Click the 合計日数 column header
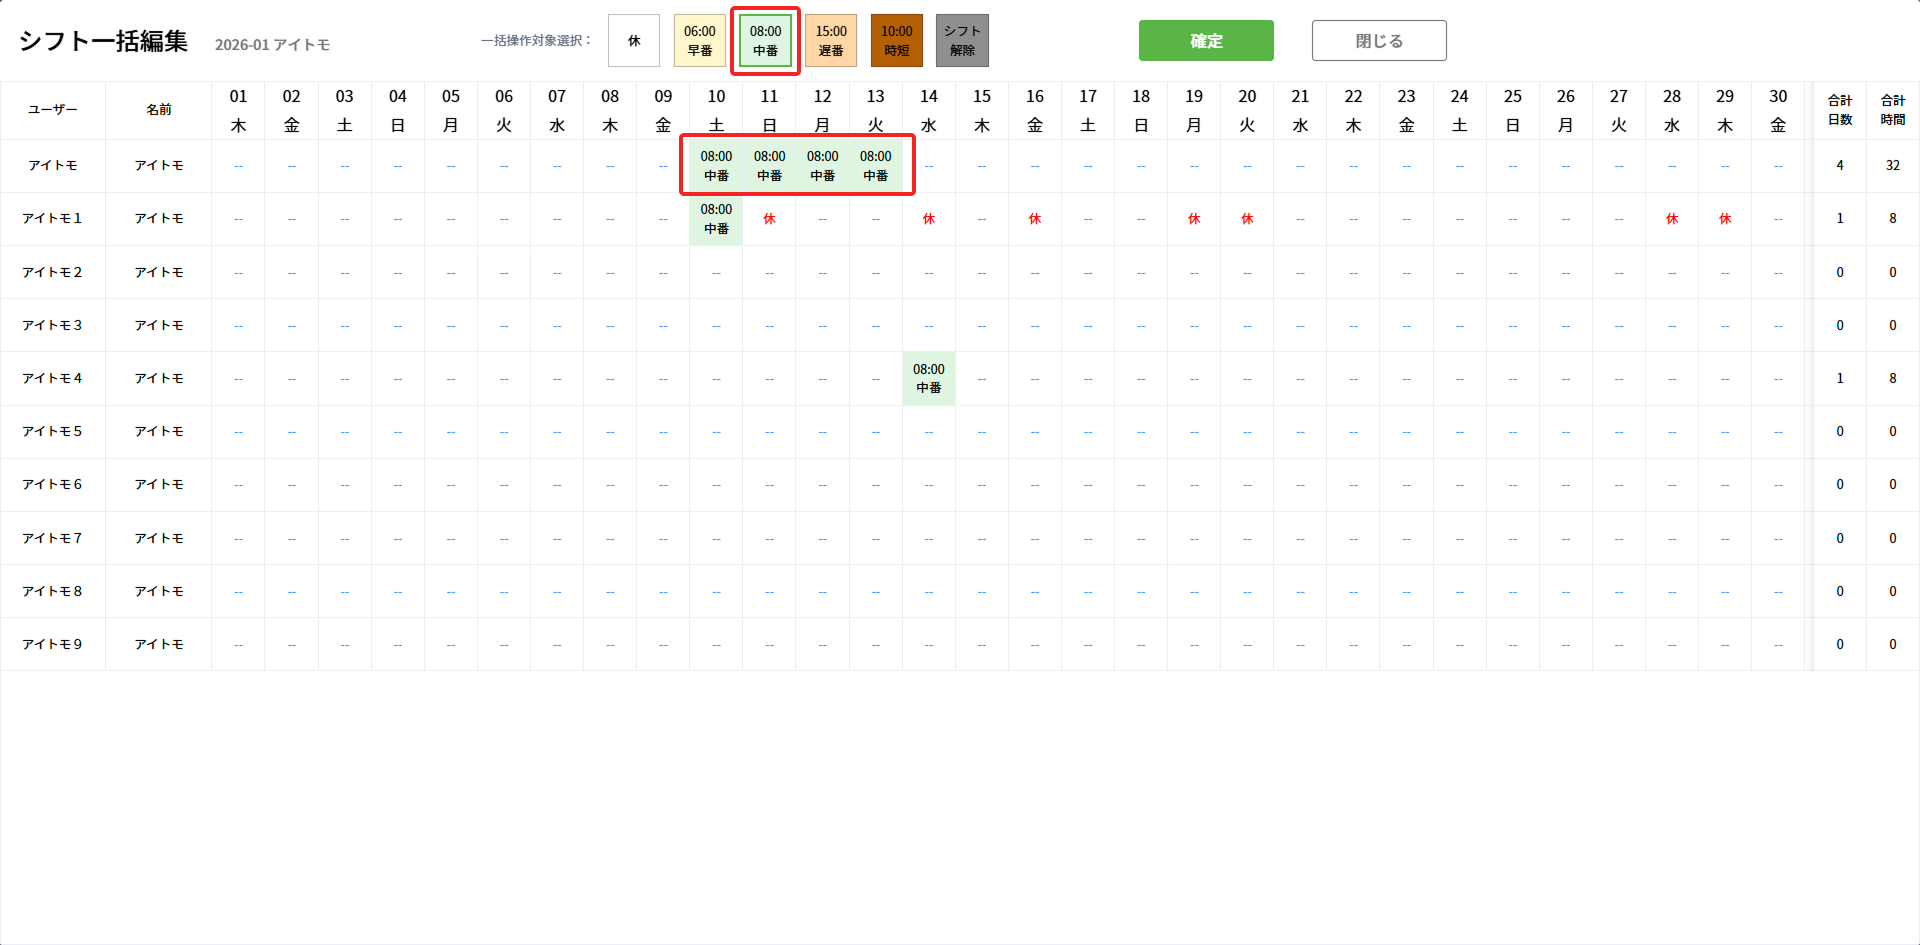Image resolution: width=1920 pixels, height=945 pixels. pos(1839,110)
